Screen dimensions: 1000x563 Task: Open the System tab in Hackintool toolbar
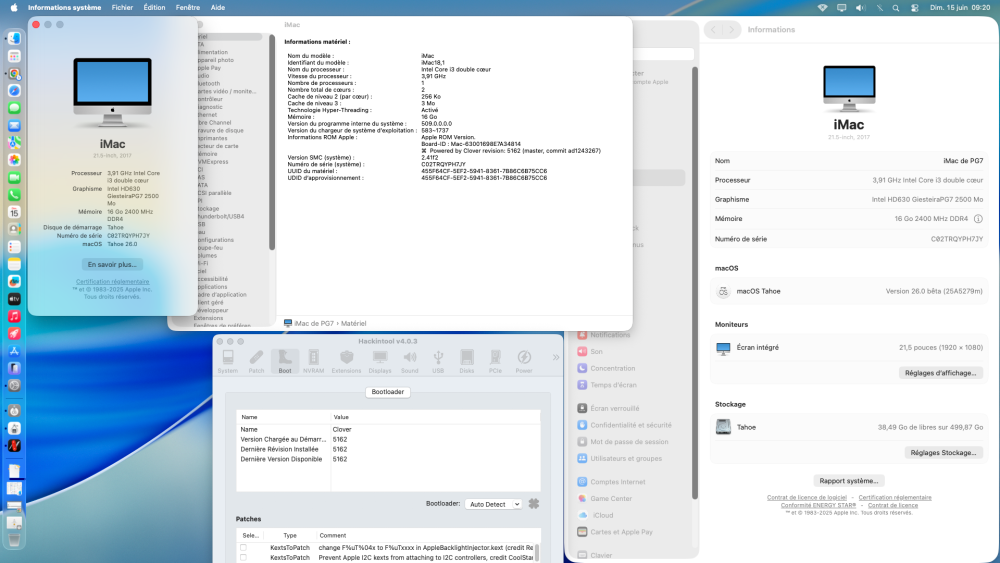pos(228,362)
